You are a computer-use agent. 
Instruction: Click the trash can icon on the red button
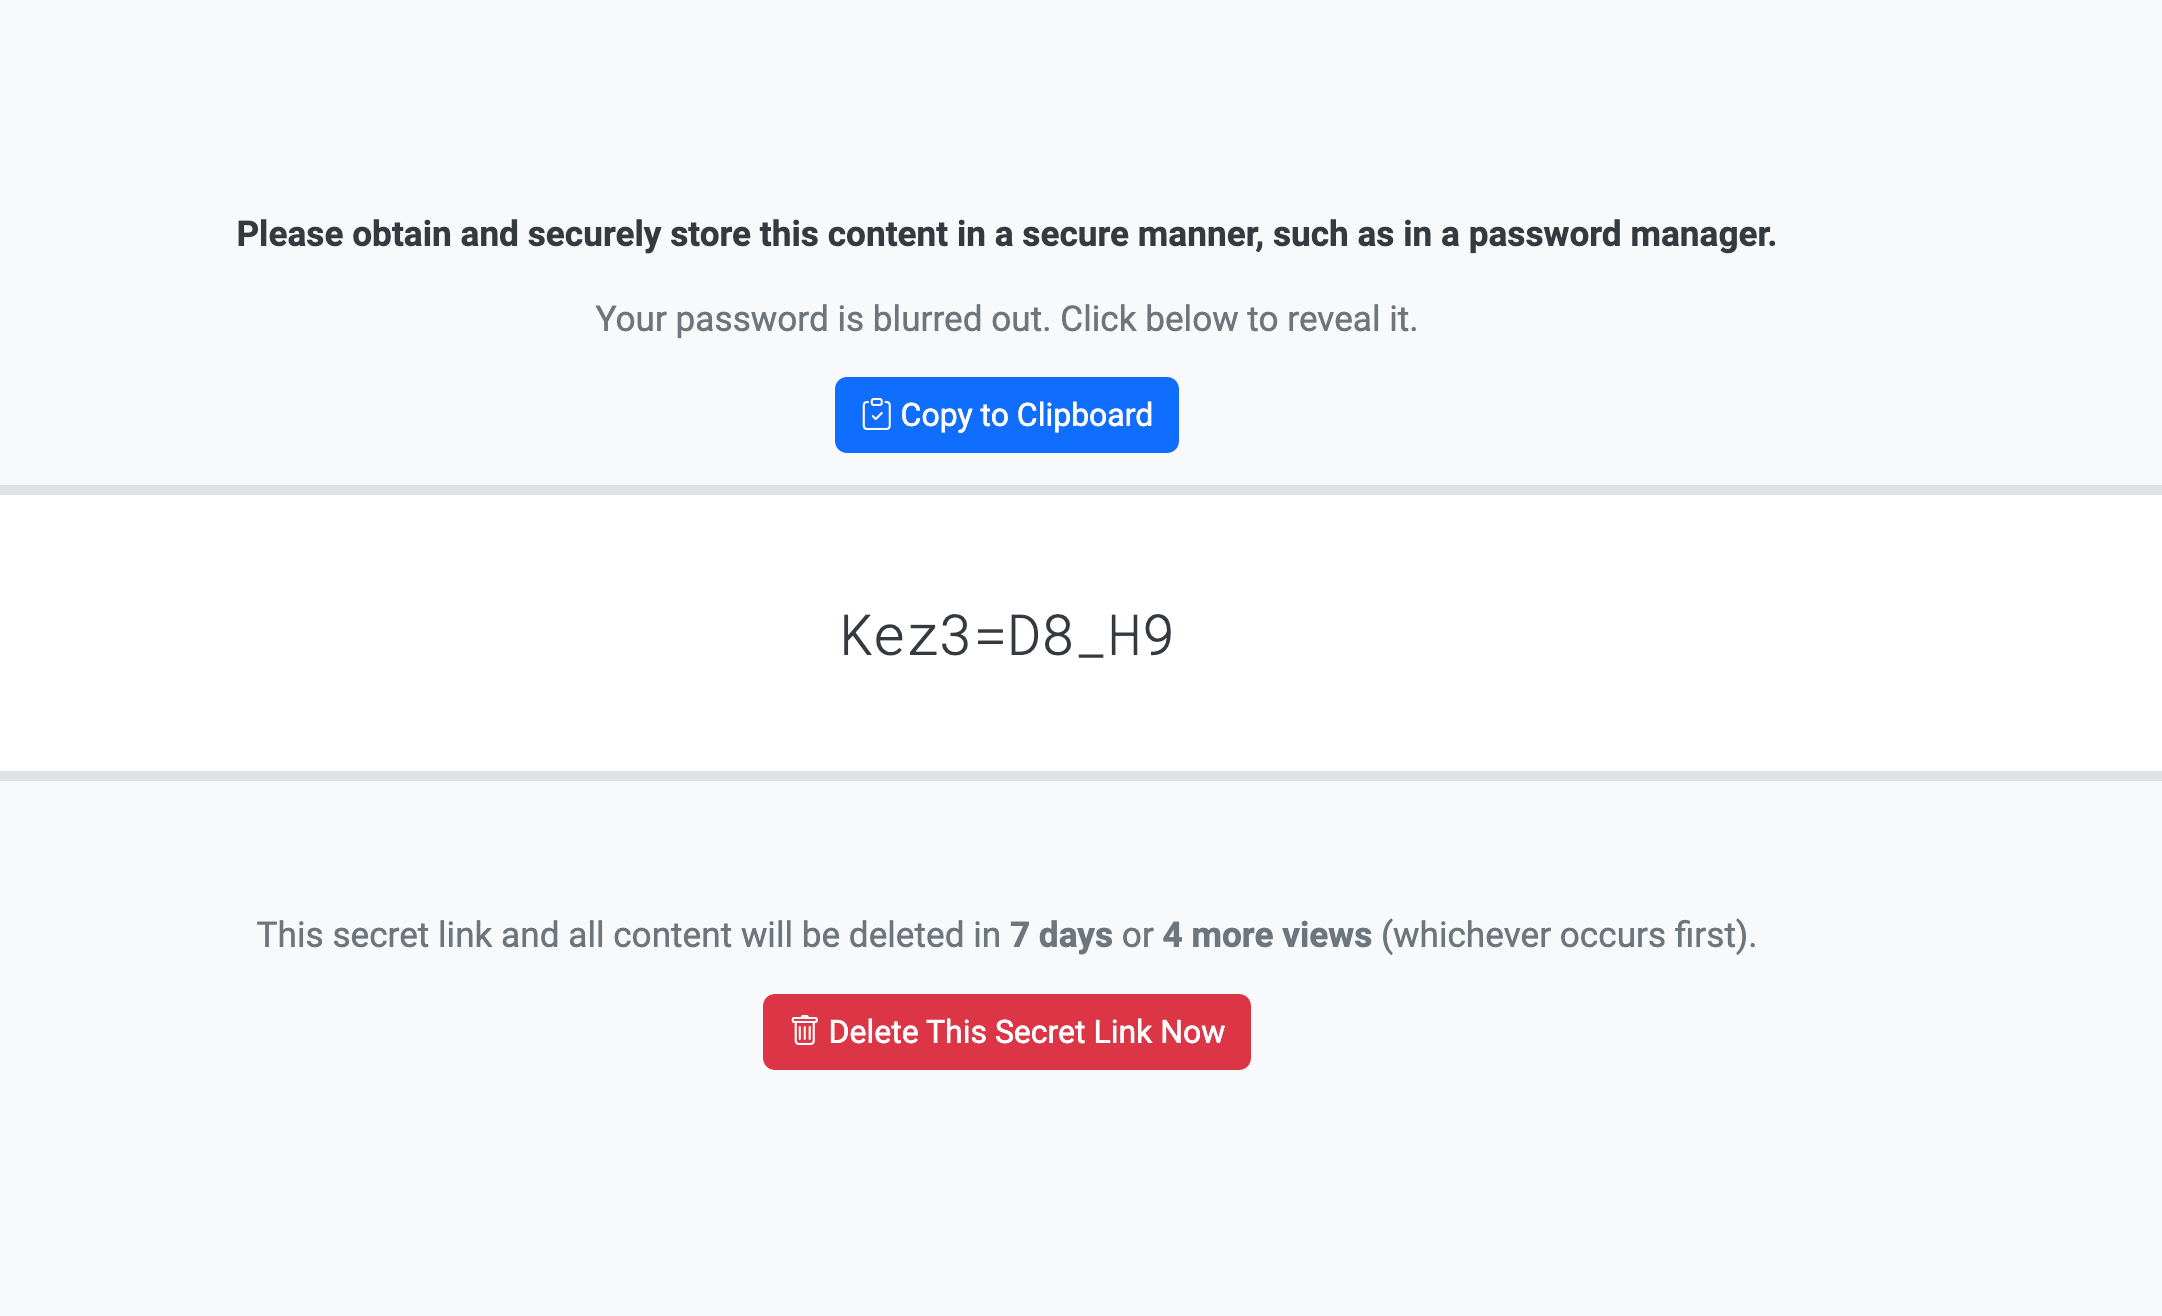click(x=804, y=1030)
